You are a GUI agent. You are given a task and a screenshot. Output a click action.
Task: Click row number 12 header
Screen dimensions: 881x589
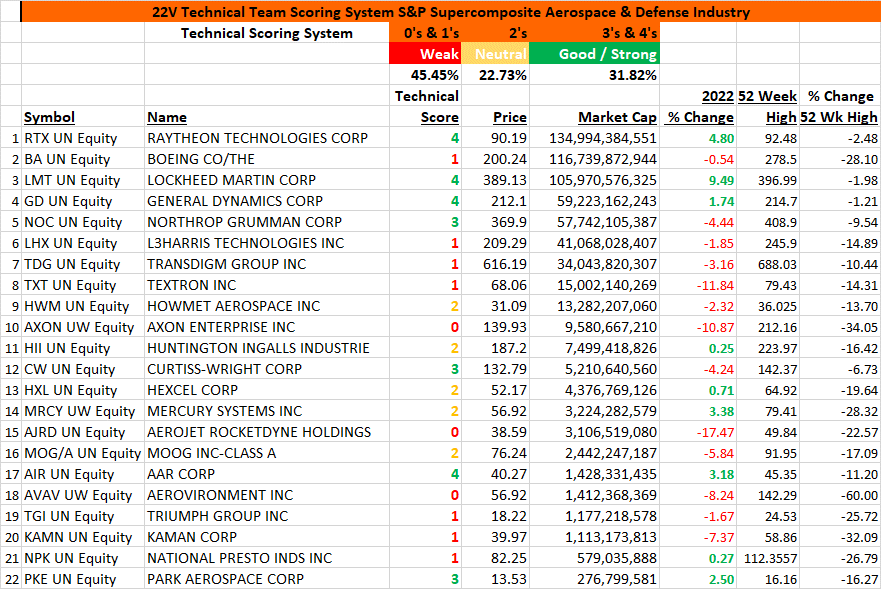click(11, 369)
